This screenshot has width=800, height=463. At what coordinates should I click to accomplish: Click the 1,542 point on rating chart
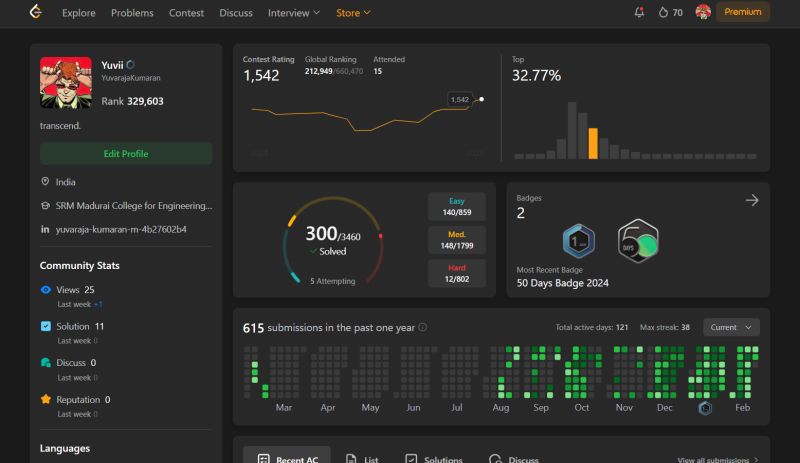pos(481,99)
